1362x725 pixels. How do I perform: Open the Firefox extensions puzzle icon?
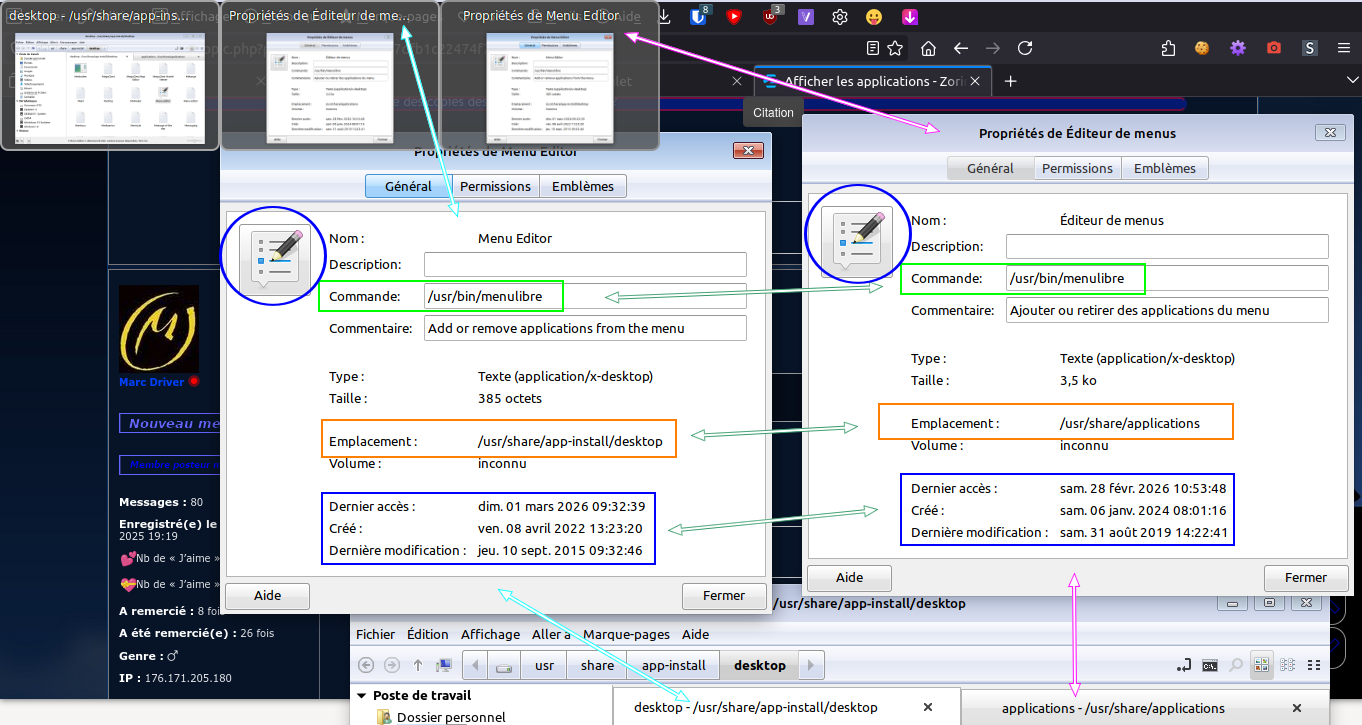coord(1168,48)
